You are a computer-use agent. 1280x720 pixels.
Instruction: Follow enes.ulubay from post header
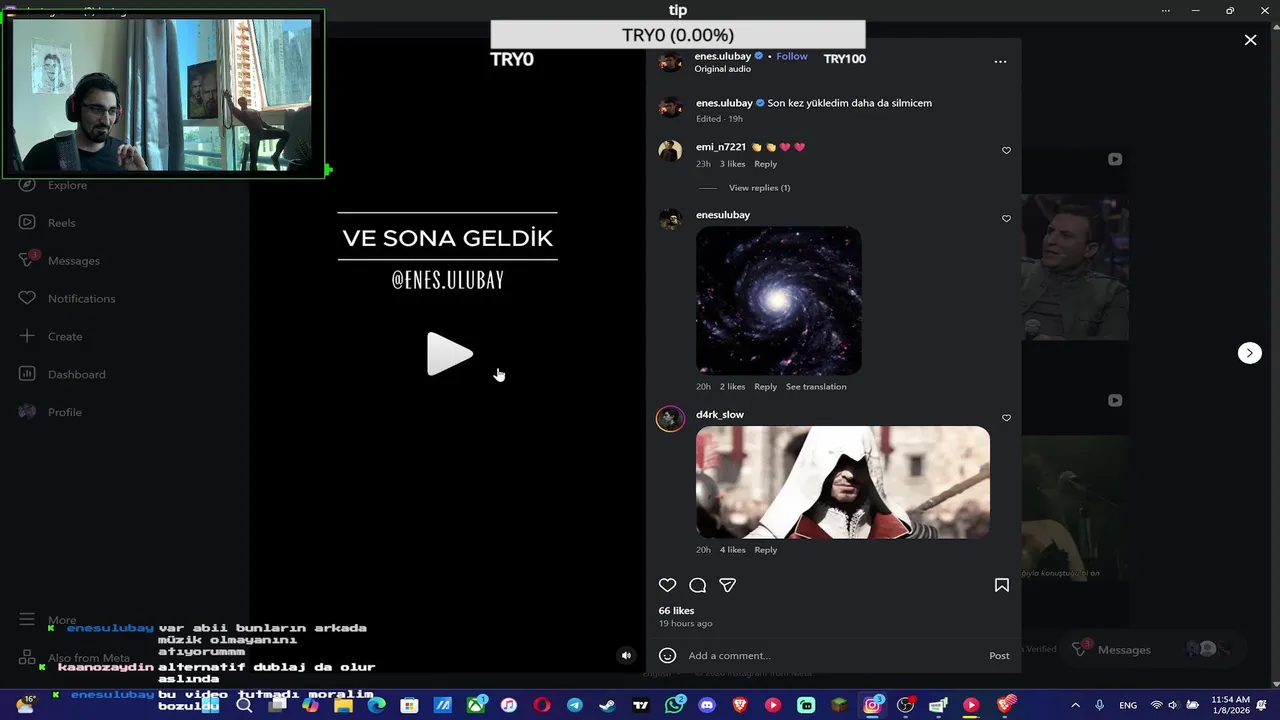(x=792, y=56)
